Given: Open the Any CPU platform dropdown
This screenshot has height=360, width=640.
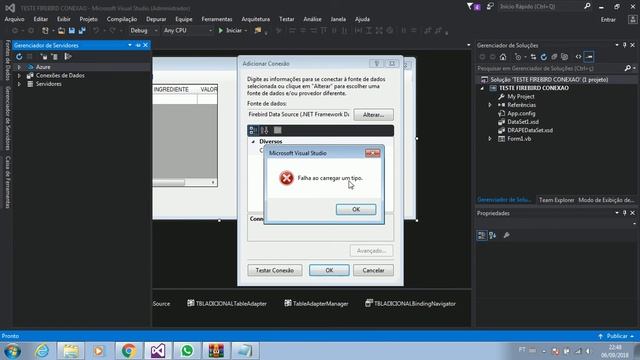Looking at the screenshot, I should point(188,30).
